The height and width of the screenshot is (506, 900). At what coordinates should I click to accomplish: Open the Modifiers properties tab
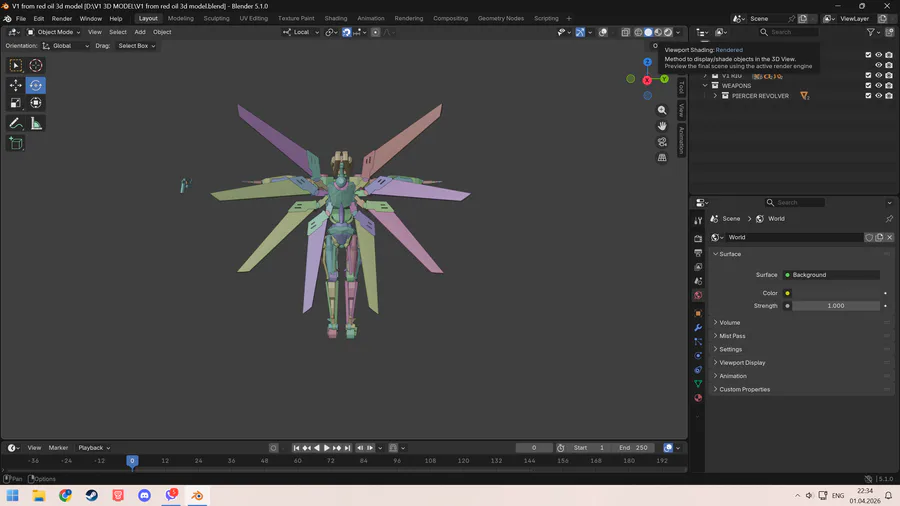pos(698,328)
